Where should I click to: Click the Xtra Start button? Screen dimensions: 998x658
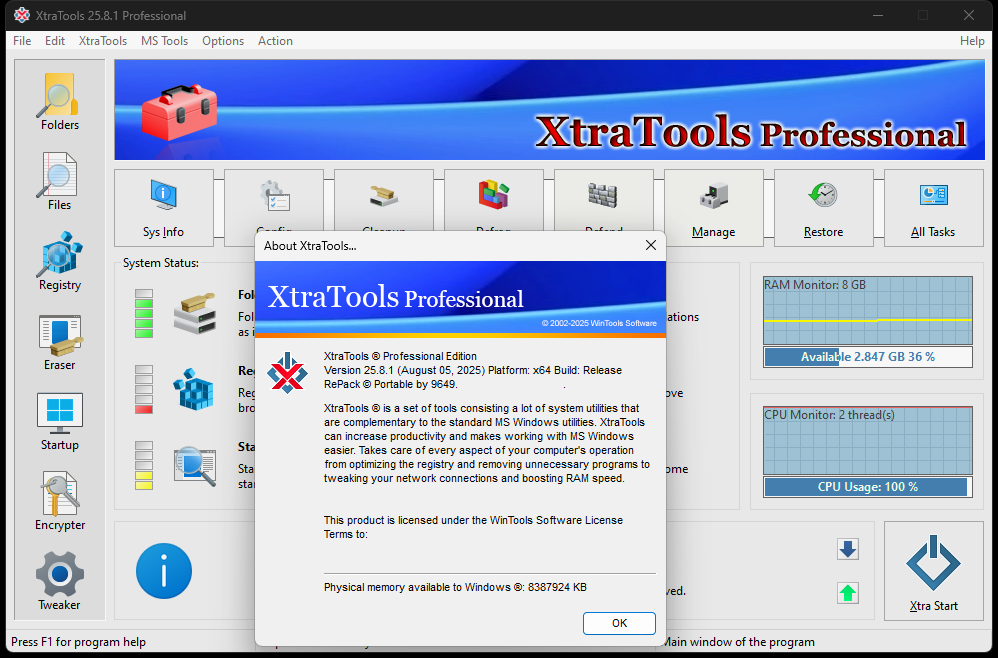click(x=933, y=571)
